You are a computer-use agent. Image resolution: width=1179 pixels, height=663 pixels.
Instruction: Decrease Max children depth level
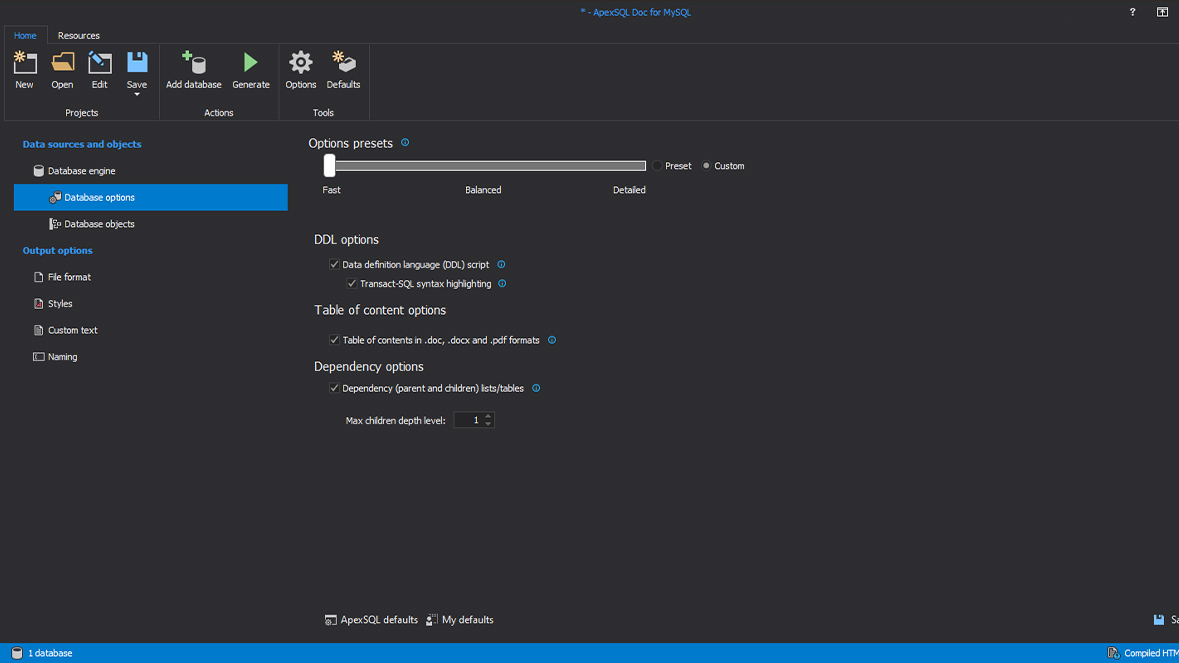[x=488, y=424]
